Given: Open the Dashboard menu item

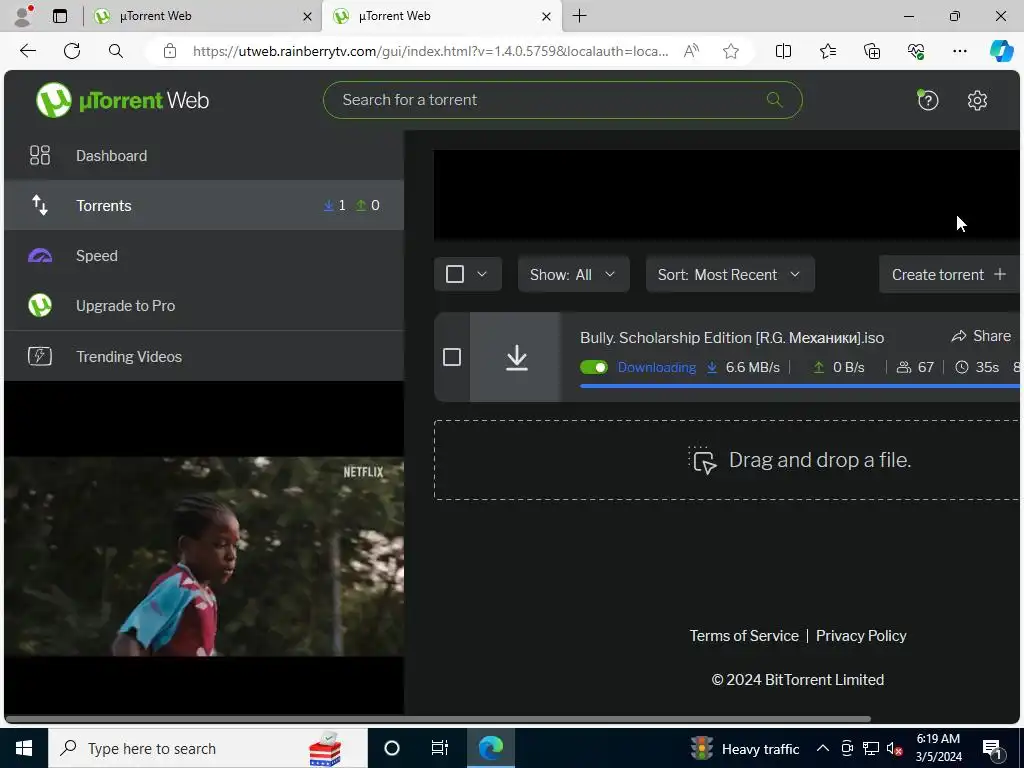Looking at the screenshot, I should [204, 155].
